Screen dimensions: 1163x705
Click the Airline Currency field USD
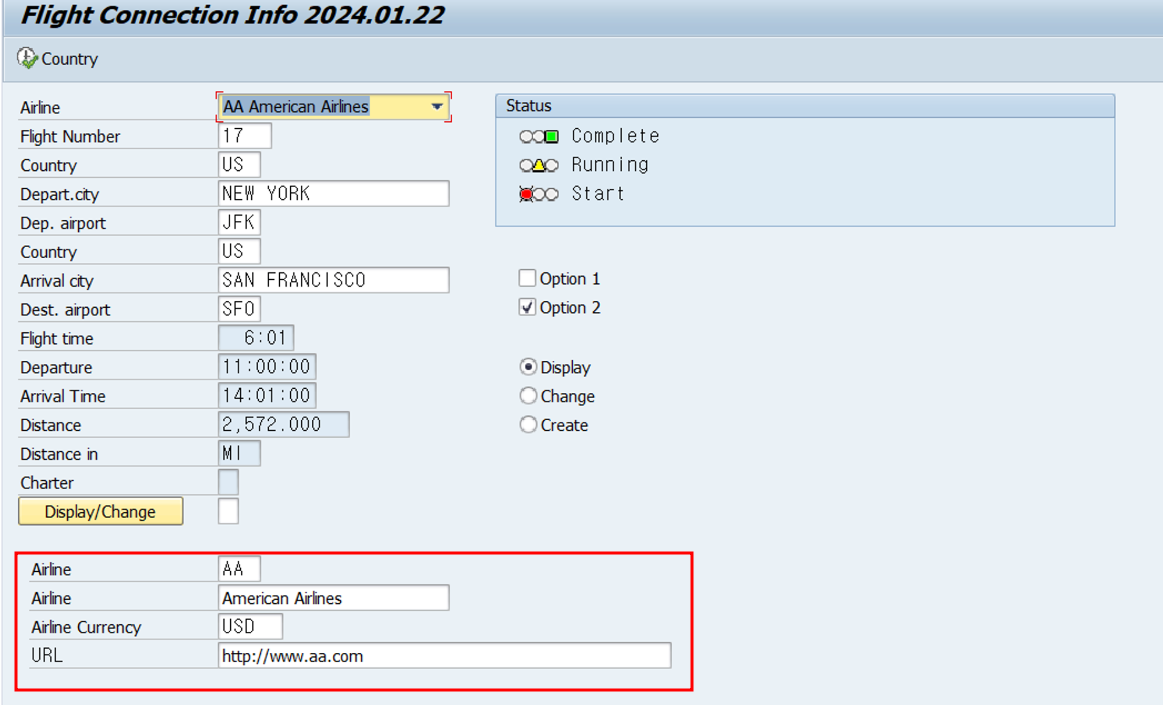click(x=251, y=627)
